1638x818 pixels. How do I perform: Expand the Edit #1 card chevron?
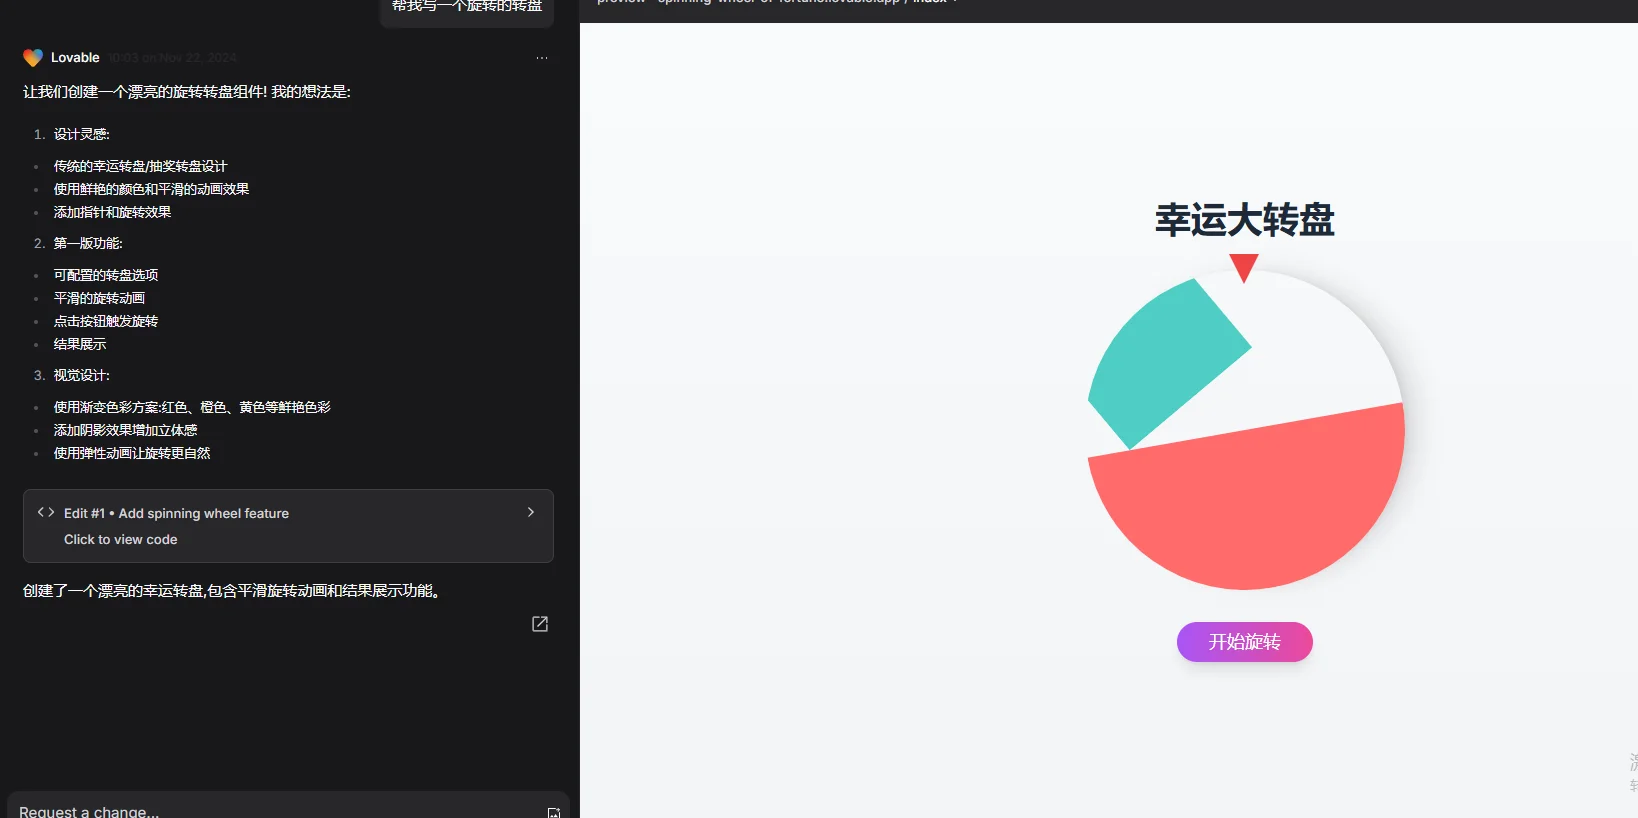pos(531,512)
